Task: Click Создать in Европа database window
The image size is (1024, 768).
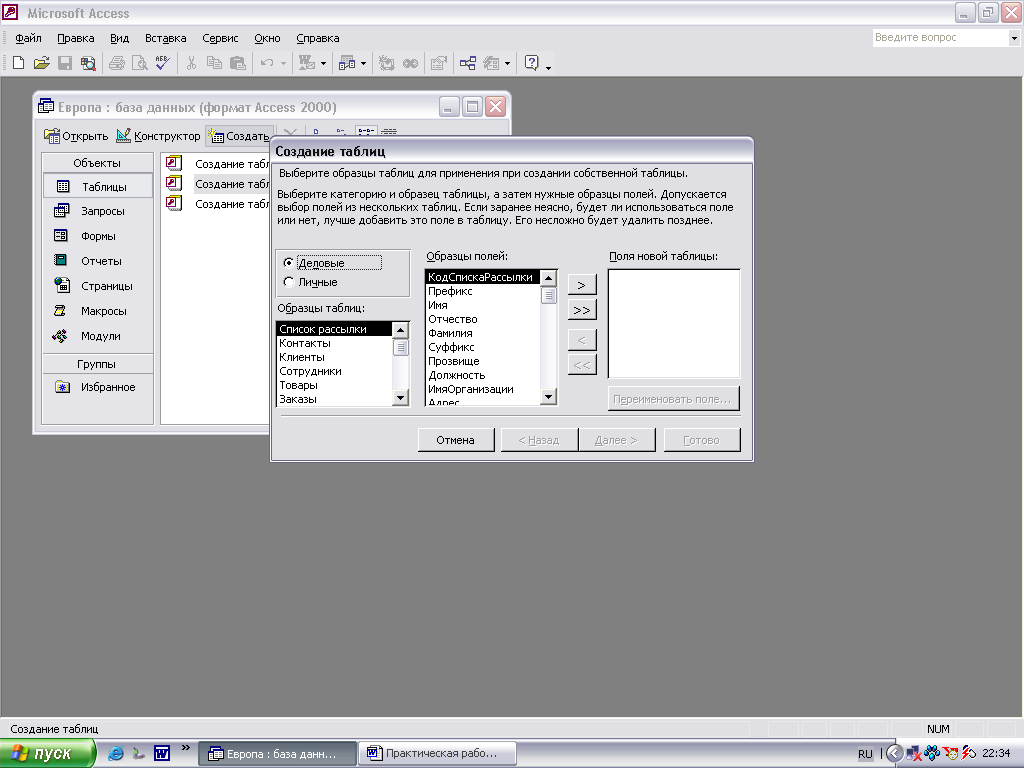Action: click(238, 136)
